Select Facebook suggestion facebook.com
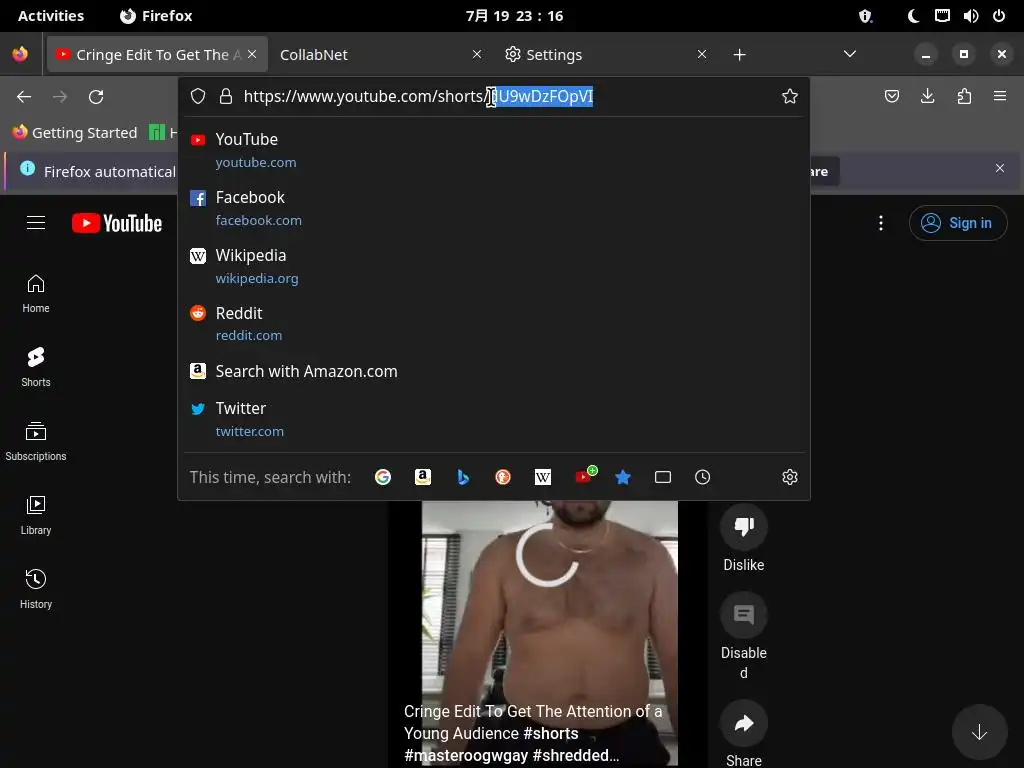 pos(494,208)
